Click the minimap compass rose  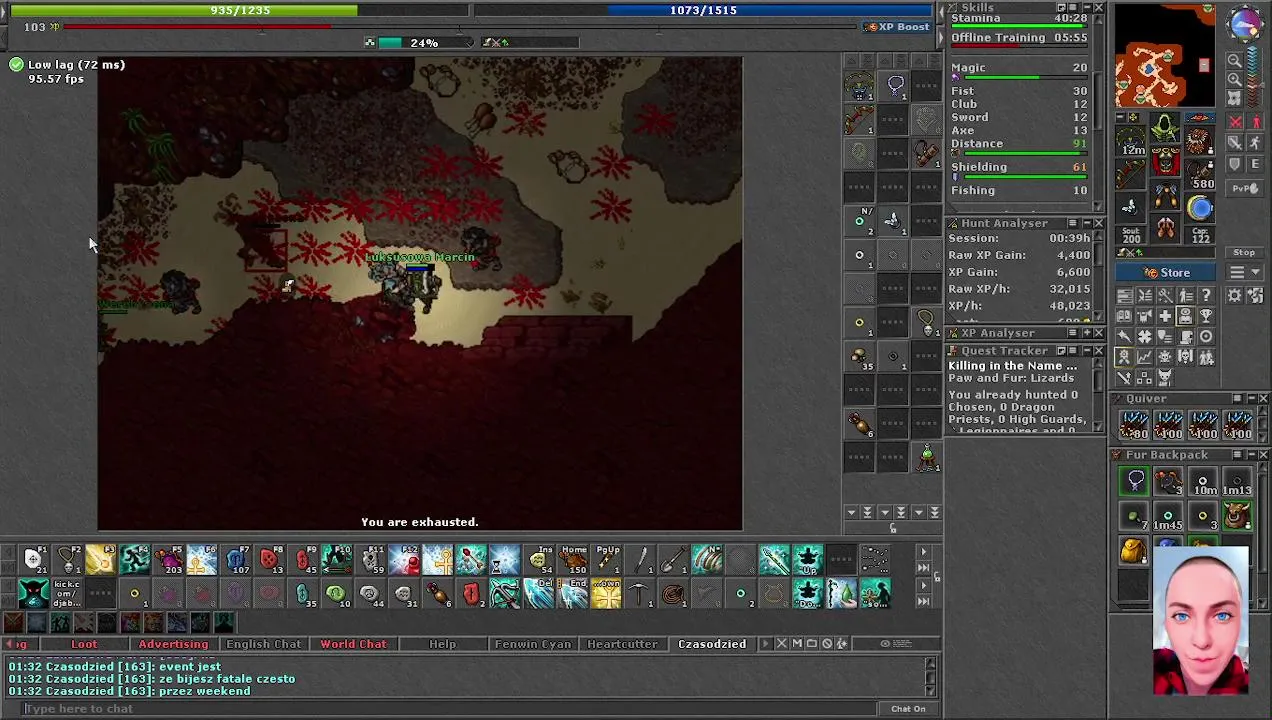click(x=1245, y=25)
